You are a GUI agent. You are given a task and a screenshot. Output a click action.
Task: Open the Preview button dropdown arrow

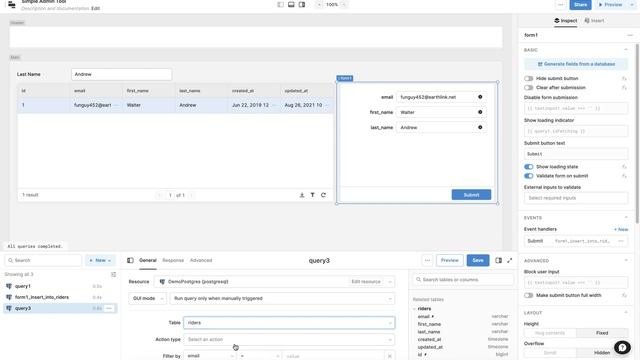tap(632, 4)
